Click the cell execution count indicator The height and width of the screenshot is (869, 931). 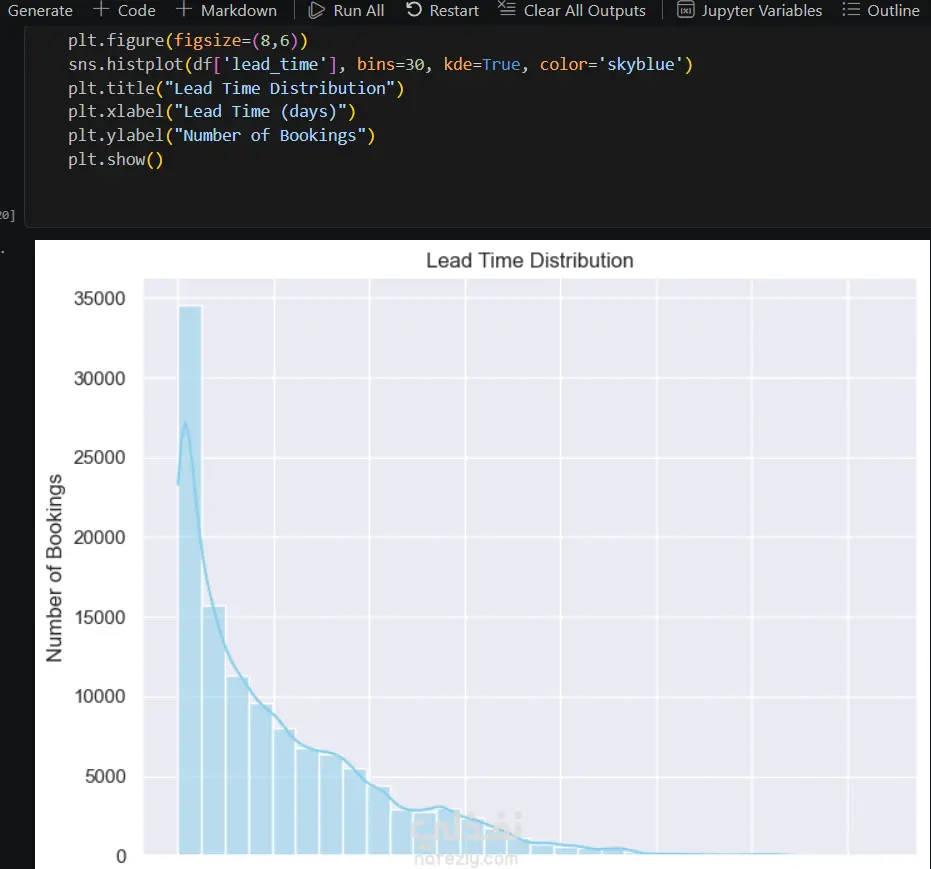coord(8,215)
